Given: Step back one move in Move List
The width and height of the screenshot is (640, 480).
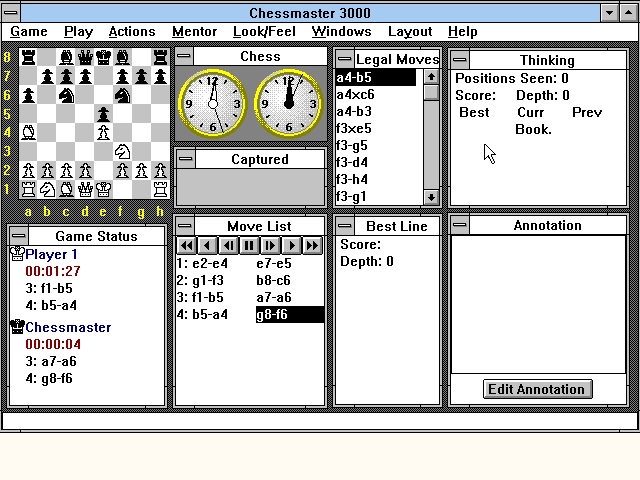Looking at the screenshot, I should [x=207, y=246].
